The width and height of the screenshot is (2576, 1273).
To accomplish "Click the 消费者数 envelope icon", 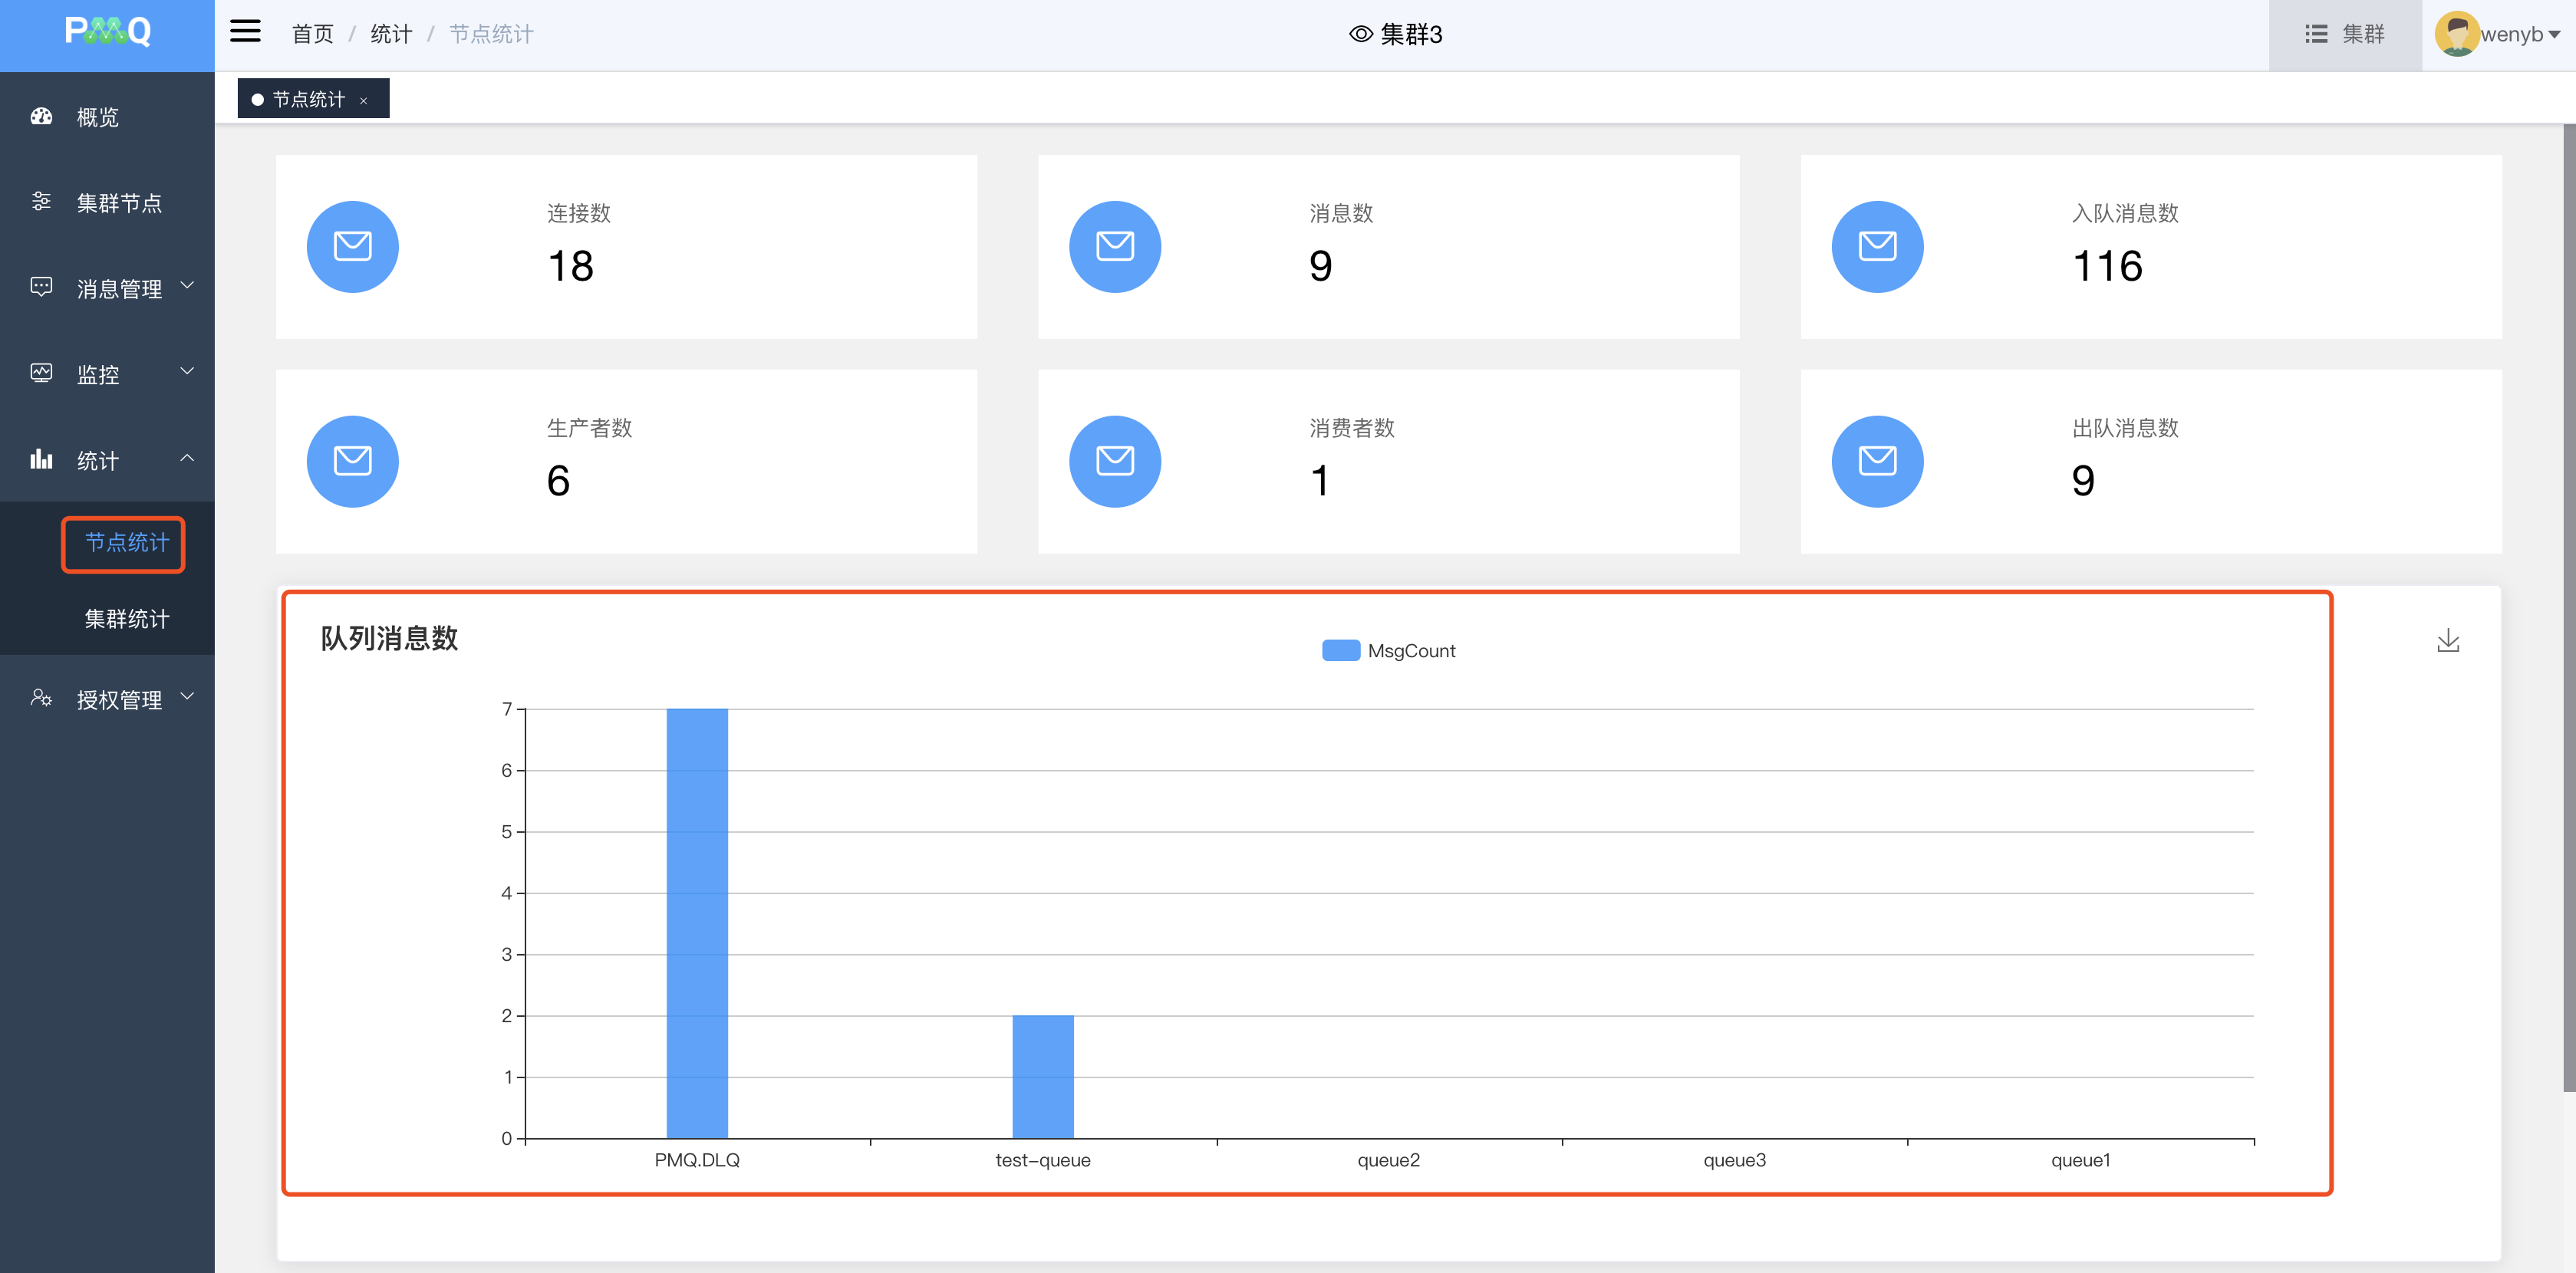I will click(1114, 461).
